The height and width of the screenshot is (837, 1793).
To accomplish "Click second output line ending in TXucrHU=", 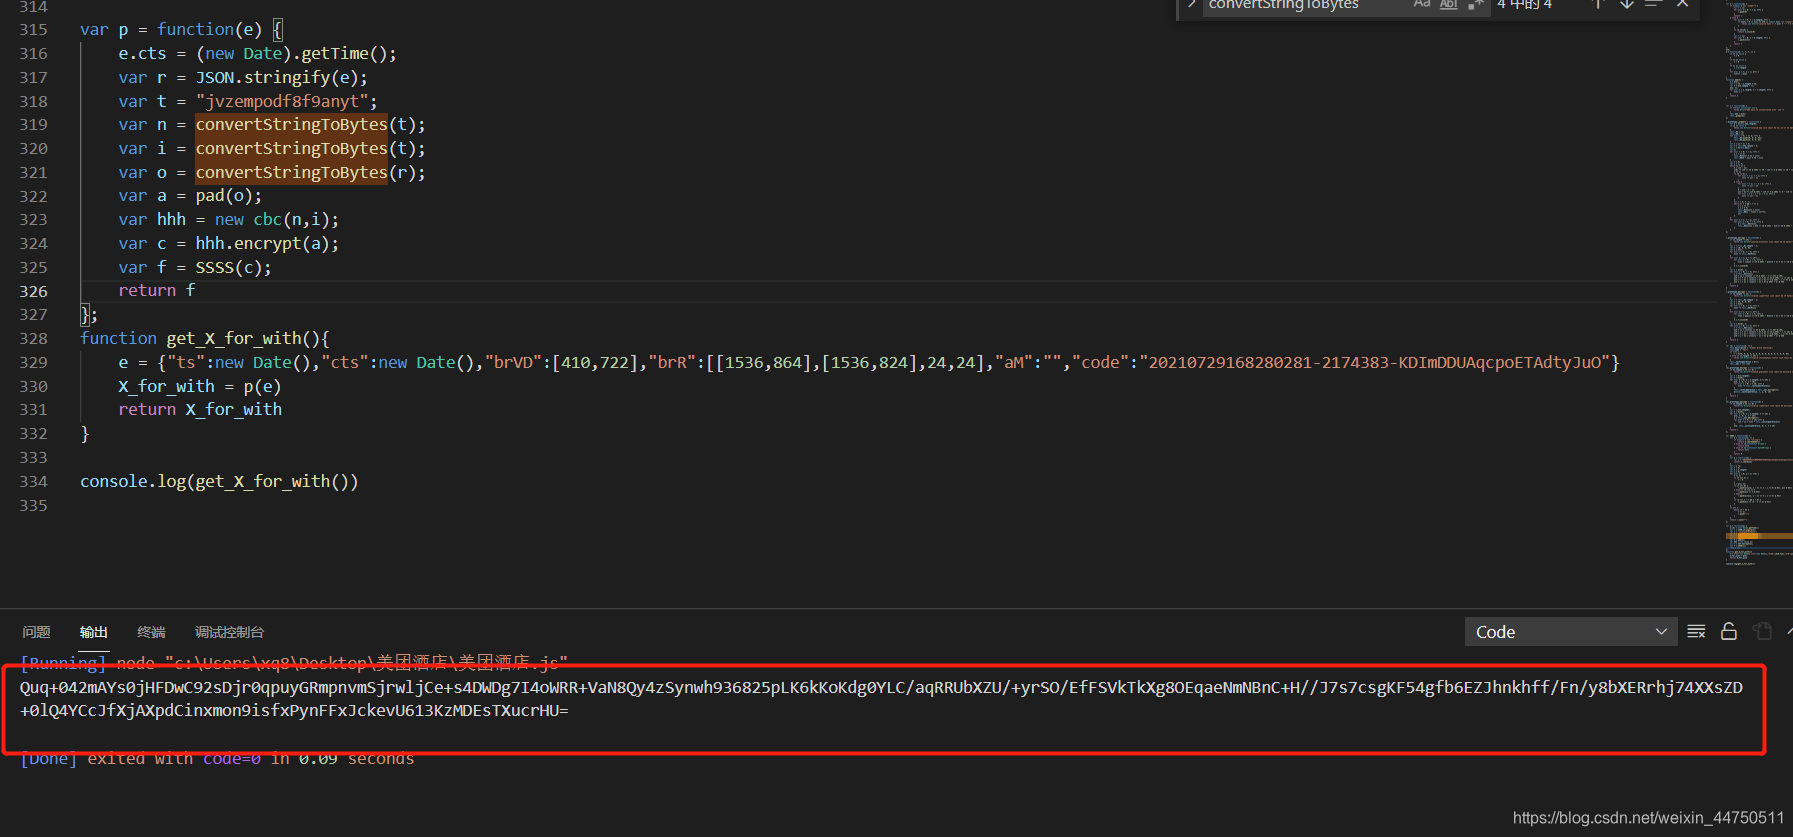I will [x=294, y=710].
